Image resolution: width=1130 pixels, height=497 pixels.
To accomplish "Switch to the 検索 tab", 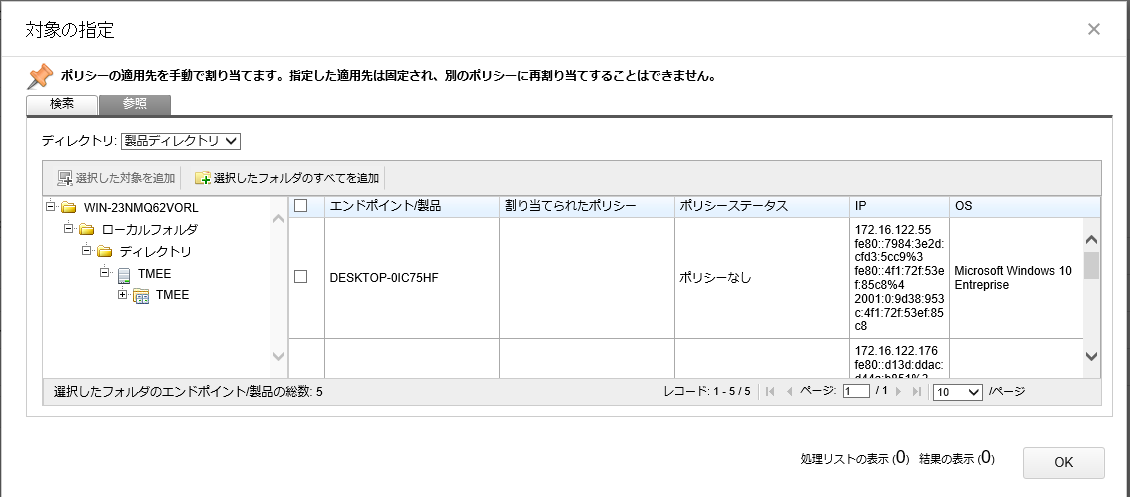I will pos(61,104).
